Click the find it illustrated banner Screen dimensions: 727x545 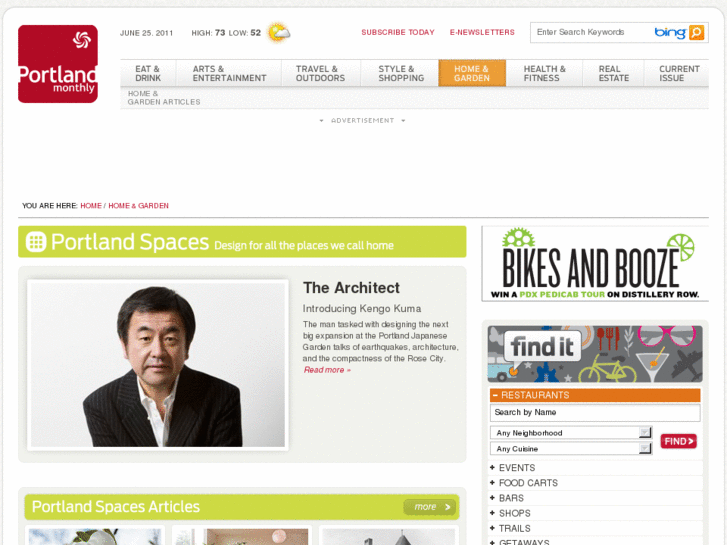[595, 354]
